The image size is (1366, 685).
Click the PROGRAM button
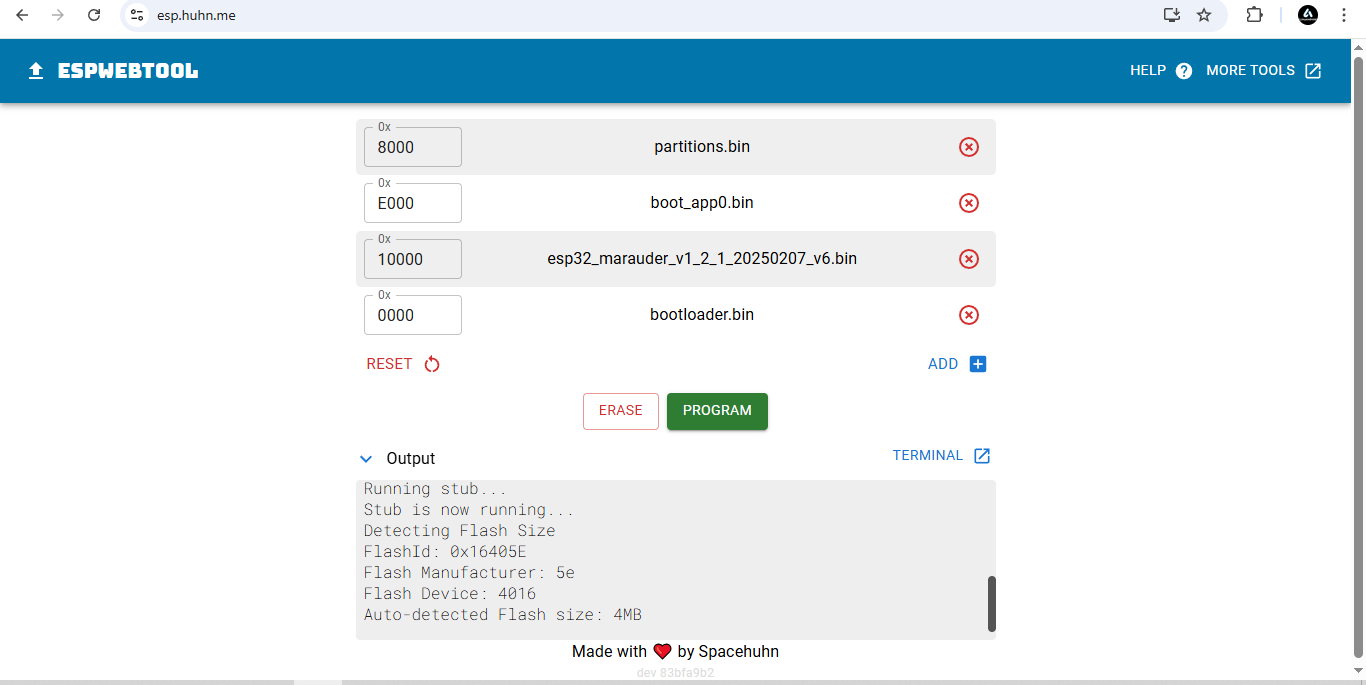[x=717, y=411]
